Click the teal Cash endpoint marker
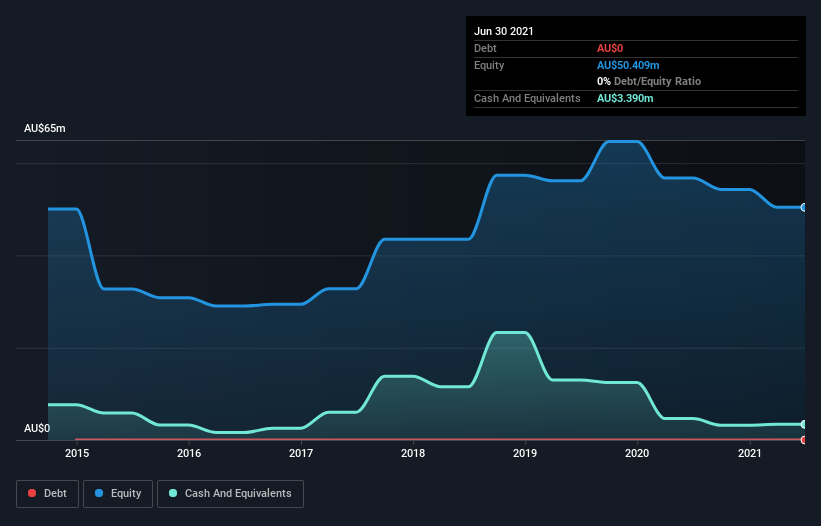The width and height of the screenshot is (821, 526). 804,424
